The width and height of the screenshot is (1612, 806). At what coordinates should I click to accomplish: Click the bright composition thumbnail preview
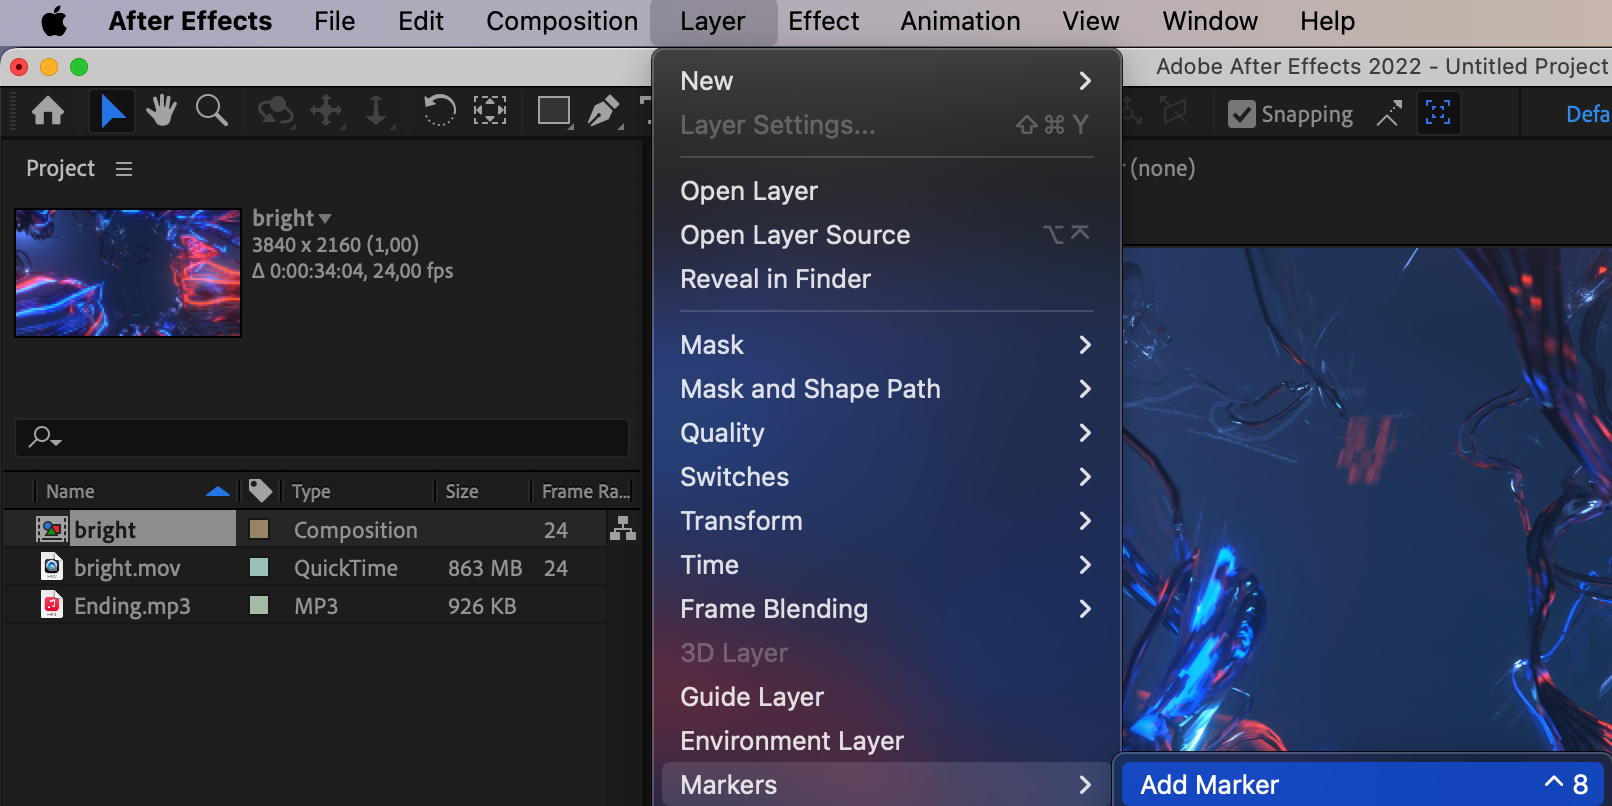[x=128, y=273]
